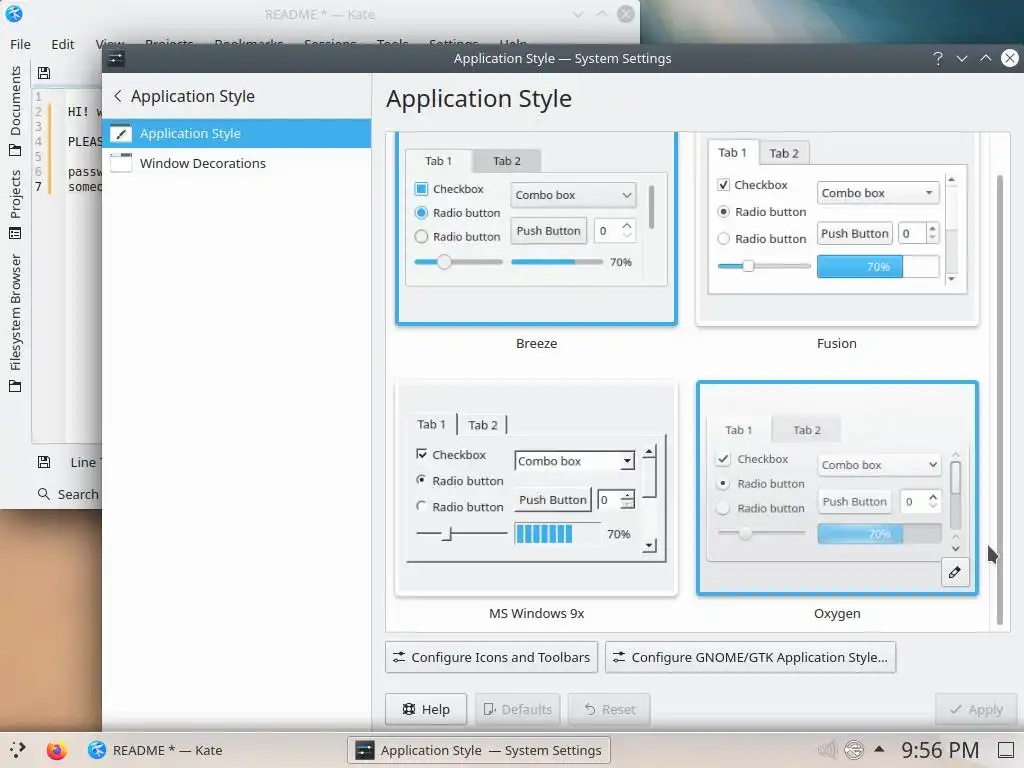This screenshot has height=768, width=1024.
Task: Click the back arrow beside Application Style header
Action: tap(118, 96)
